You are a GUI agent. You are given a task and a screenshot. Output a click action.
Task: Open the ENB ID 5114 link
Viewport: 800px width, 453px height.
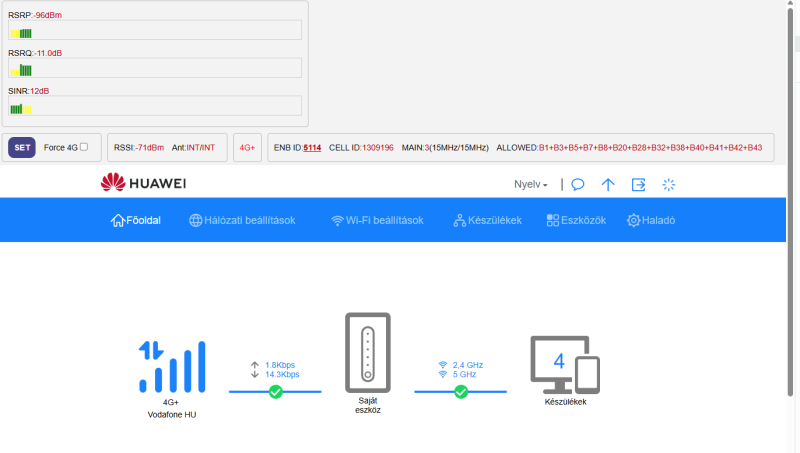(x=312, y=147)
